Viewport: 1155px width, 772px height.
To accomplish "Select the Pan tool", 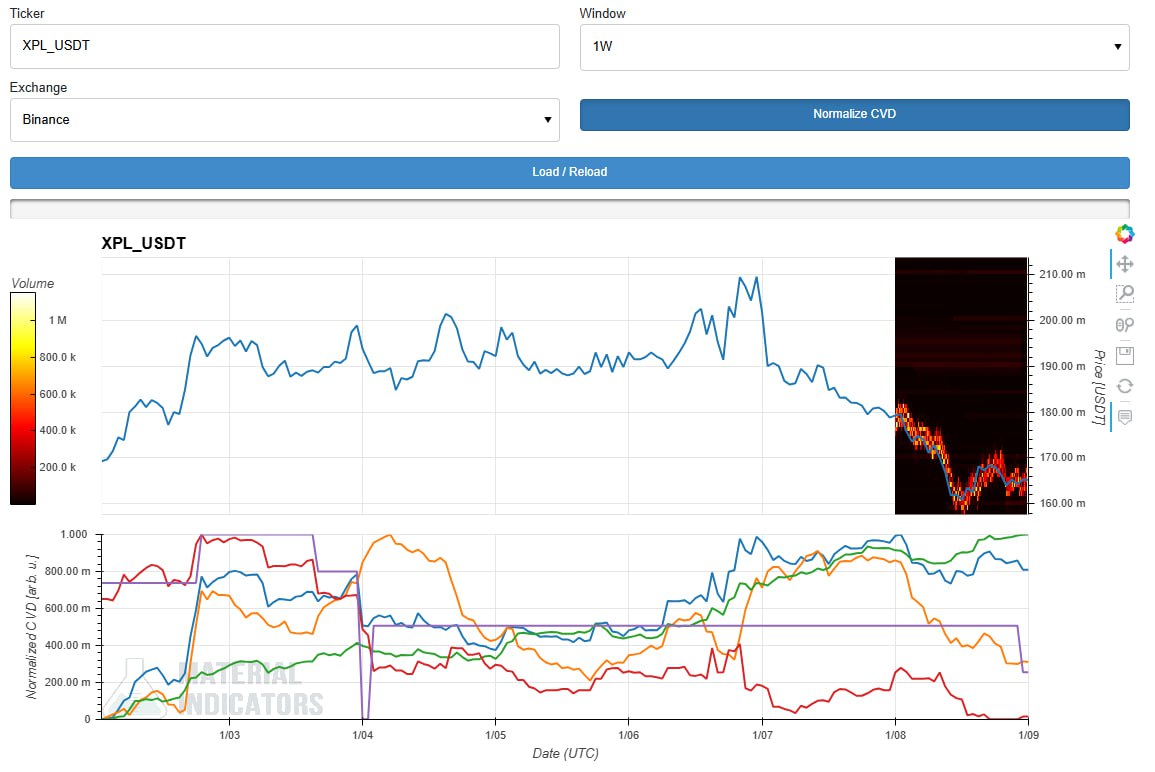I will coord(1125,264).
